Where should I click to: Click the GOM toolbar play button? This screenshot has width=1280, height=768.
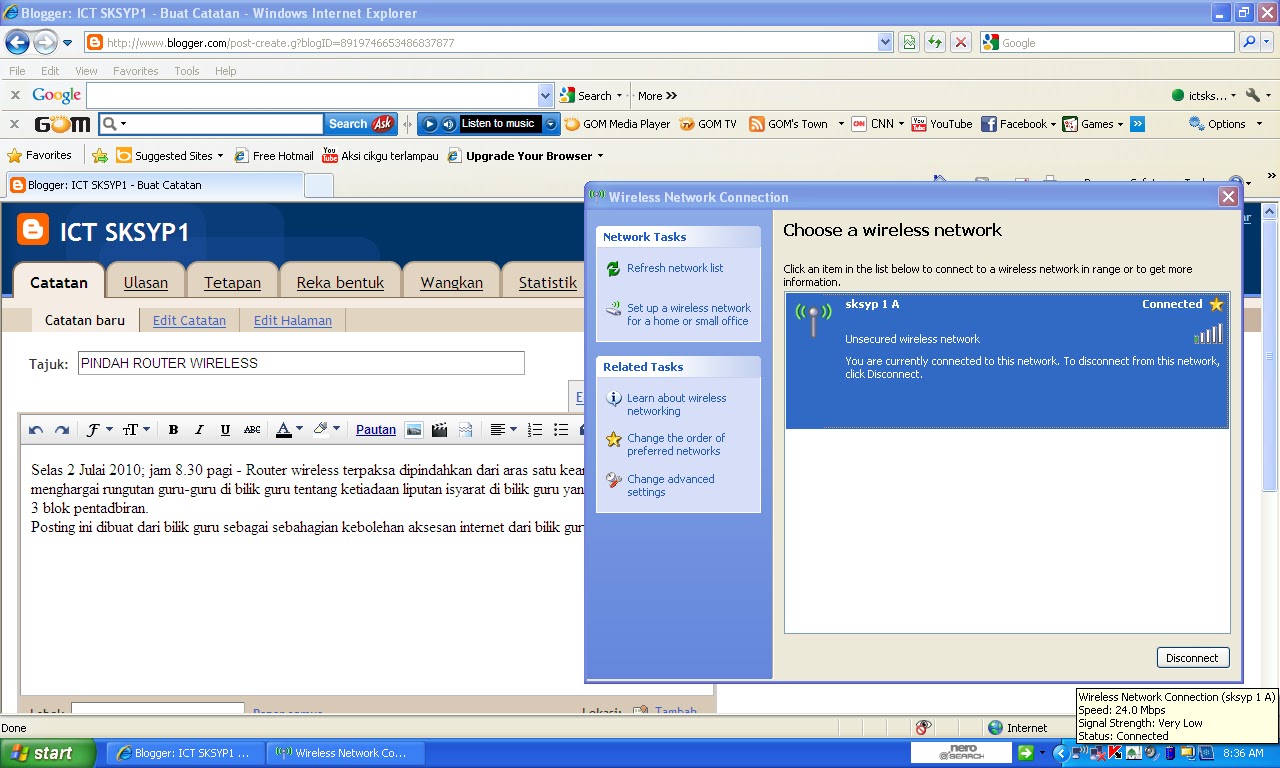(429, 124)
